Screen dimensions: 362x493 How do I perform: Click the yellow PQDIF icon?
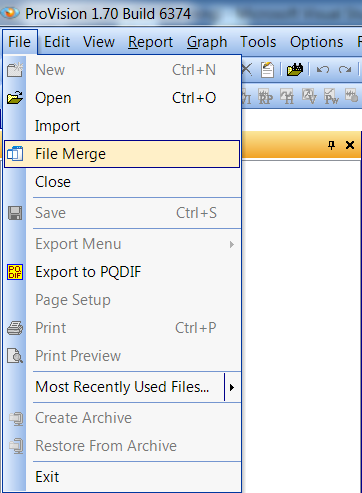(x=15, y=272)
